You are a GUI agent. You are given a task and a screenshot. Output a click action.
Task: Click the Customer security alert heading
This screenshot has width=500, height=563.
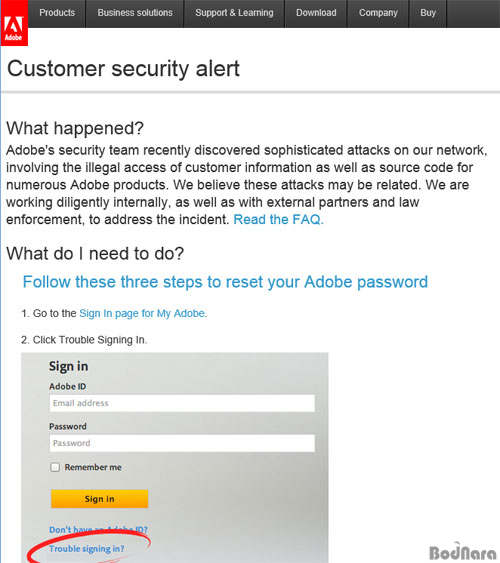[x=123, y=69]
